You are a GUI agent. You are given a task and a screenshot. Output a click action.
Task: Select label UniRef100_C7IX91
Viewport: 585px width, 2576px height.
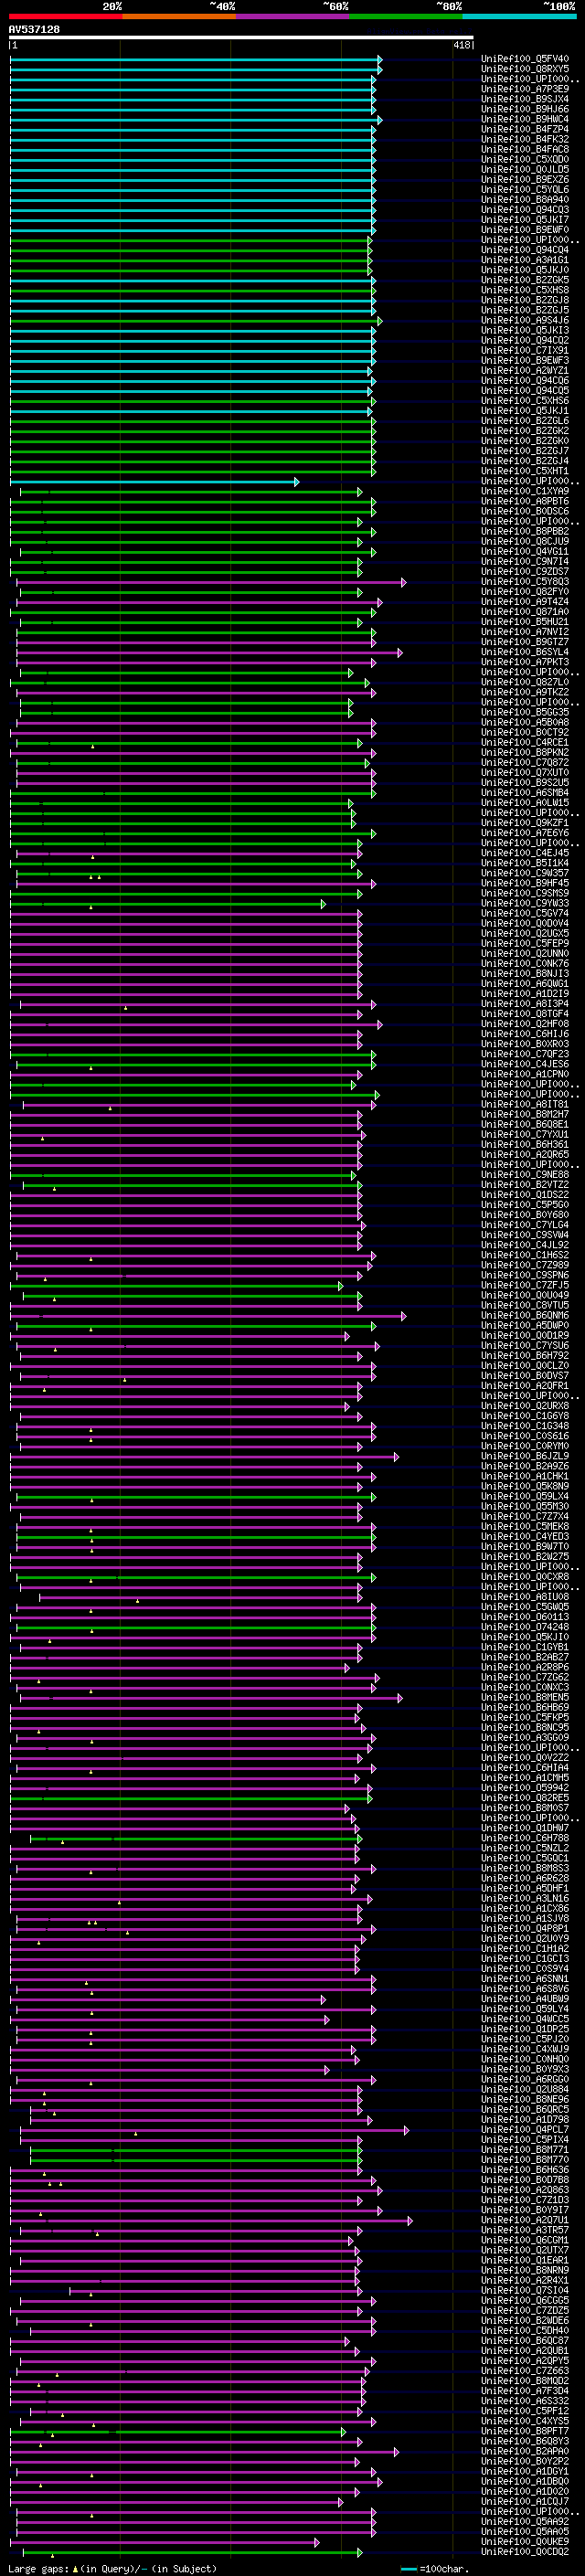click(x=525, y=350)
